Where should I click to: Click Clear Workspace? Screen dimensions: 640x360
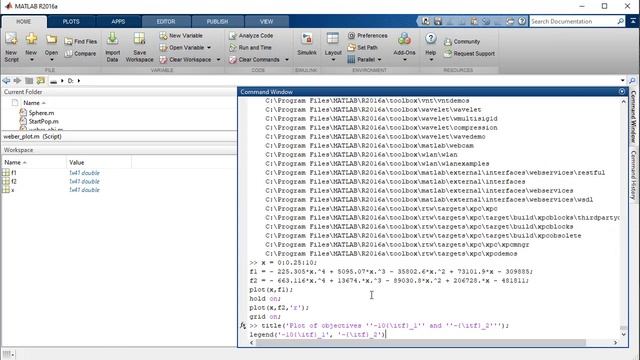pyautogui.click(x=185, y=60)
